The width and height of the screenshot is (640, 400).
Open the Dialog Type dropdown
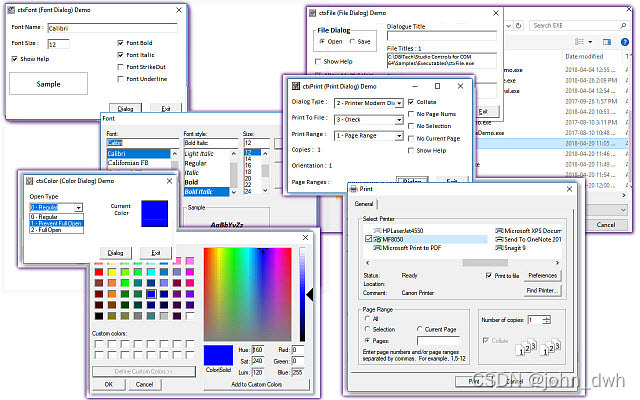click(399, 103)
